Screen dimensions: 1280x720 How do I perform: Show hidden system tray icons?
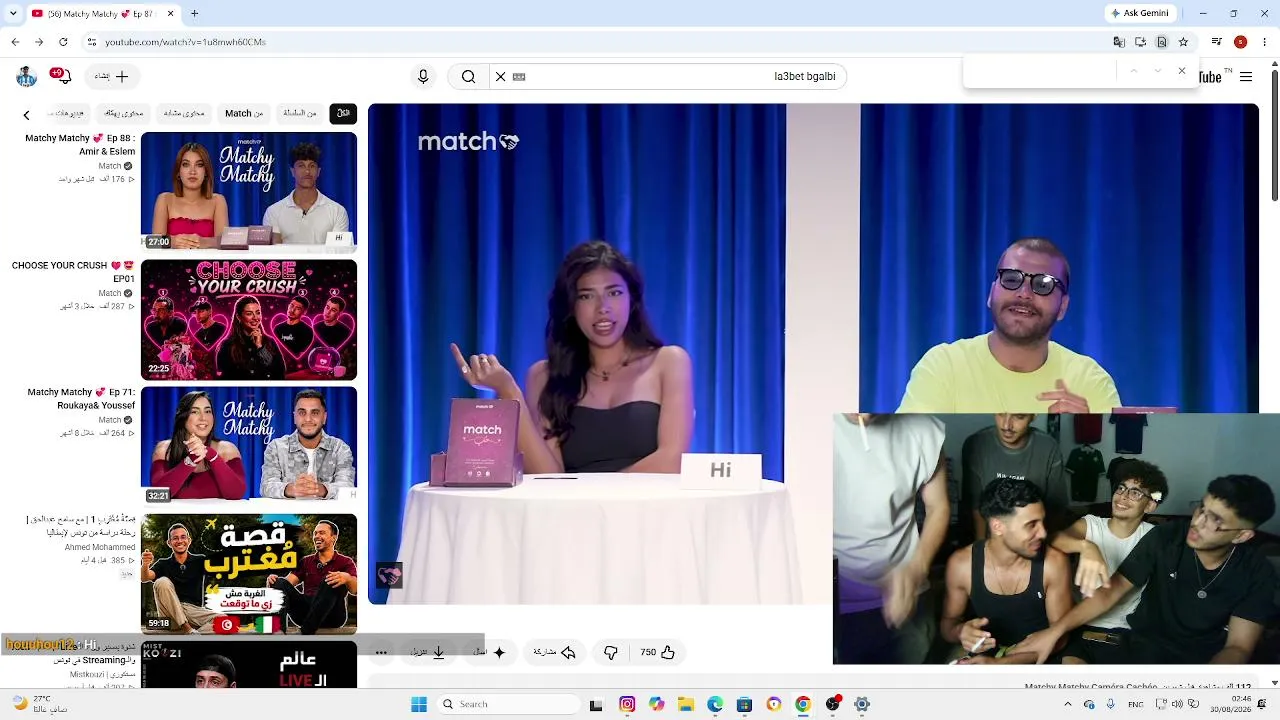1067,704
